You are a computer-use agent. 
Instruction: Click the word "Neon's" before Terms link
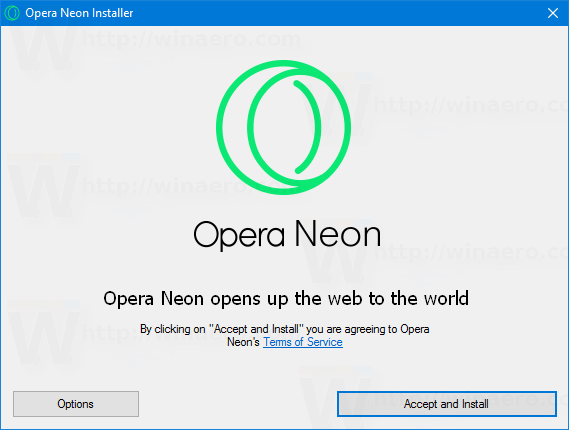tap(243, 342)
